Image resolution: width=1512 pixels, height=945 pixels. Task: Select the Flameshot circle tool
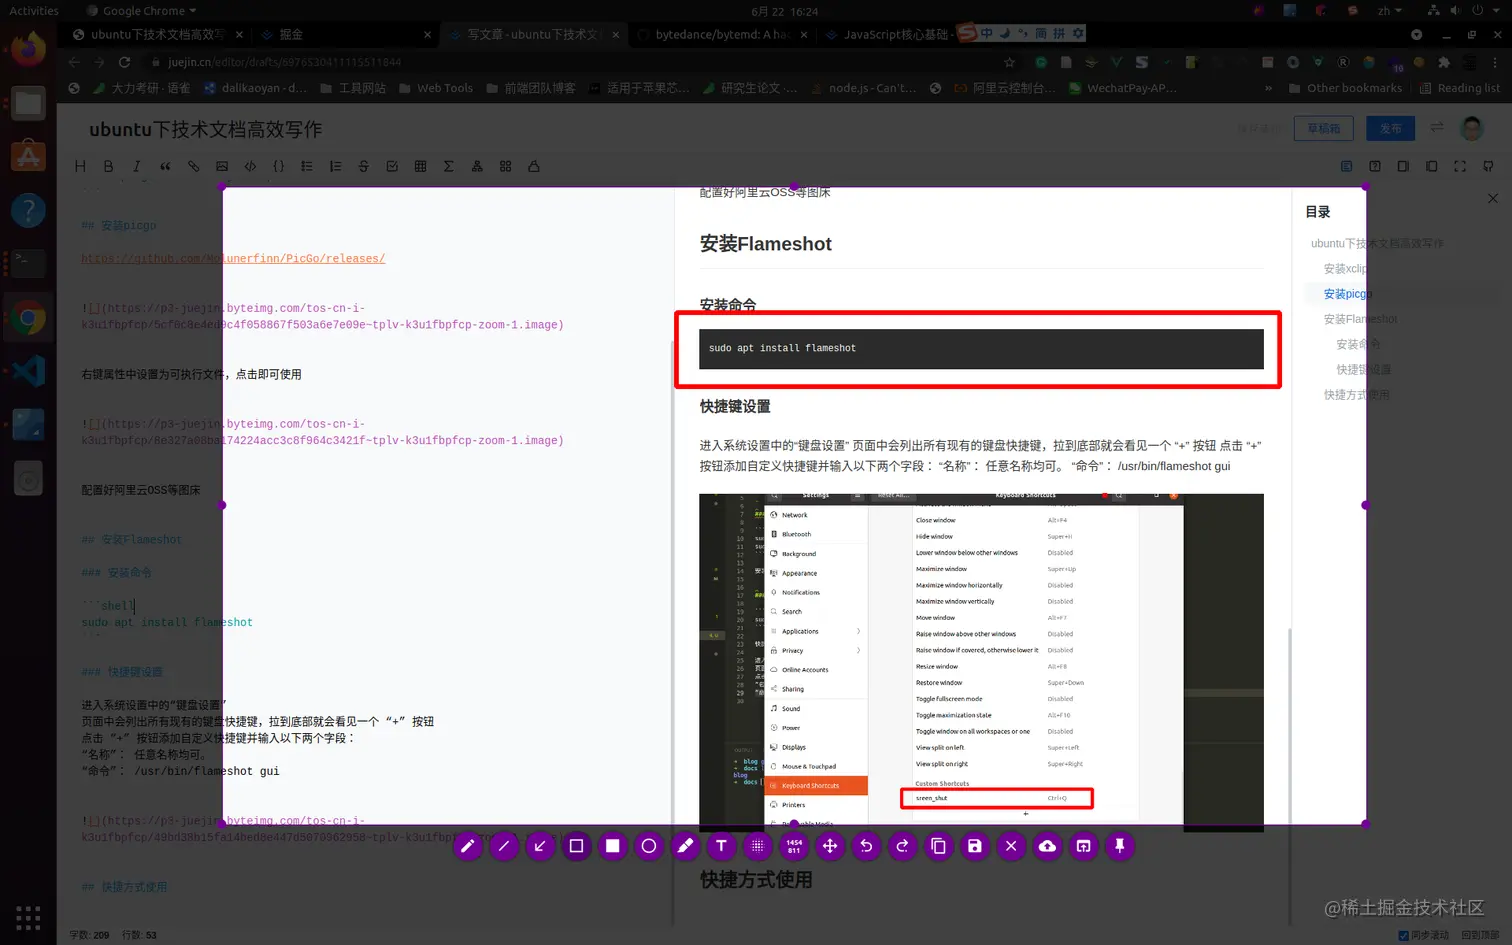pos(649,846)
